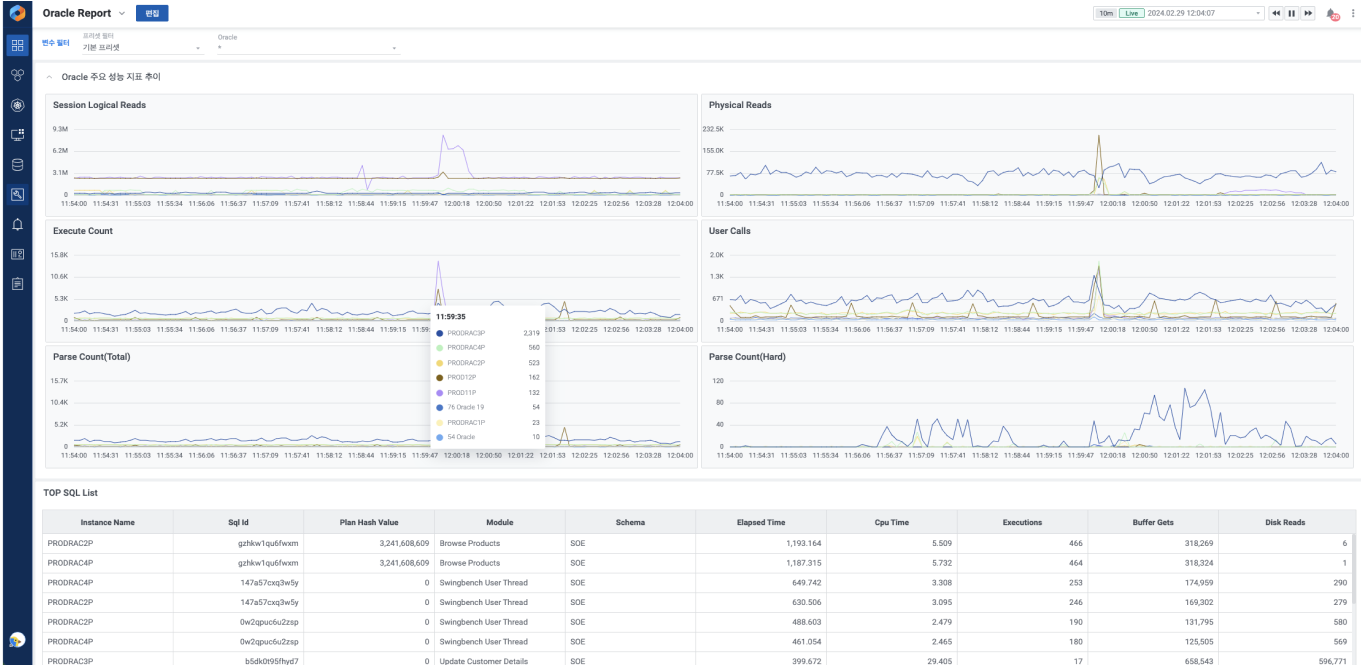Image resolution: width=1361 pixels, height=665 pixels.
Task: Click the Session Logical Reads chart title
Action: pyautogui.click(x=99, y=105)
